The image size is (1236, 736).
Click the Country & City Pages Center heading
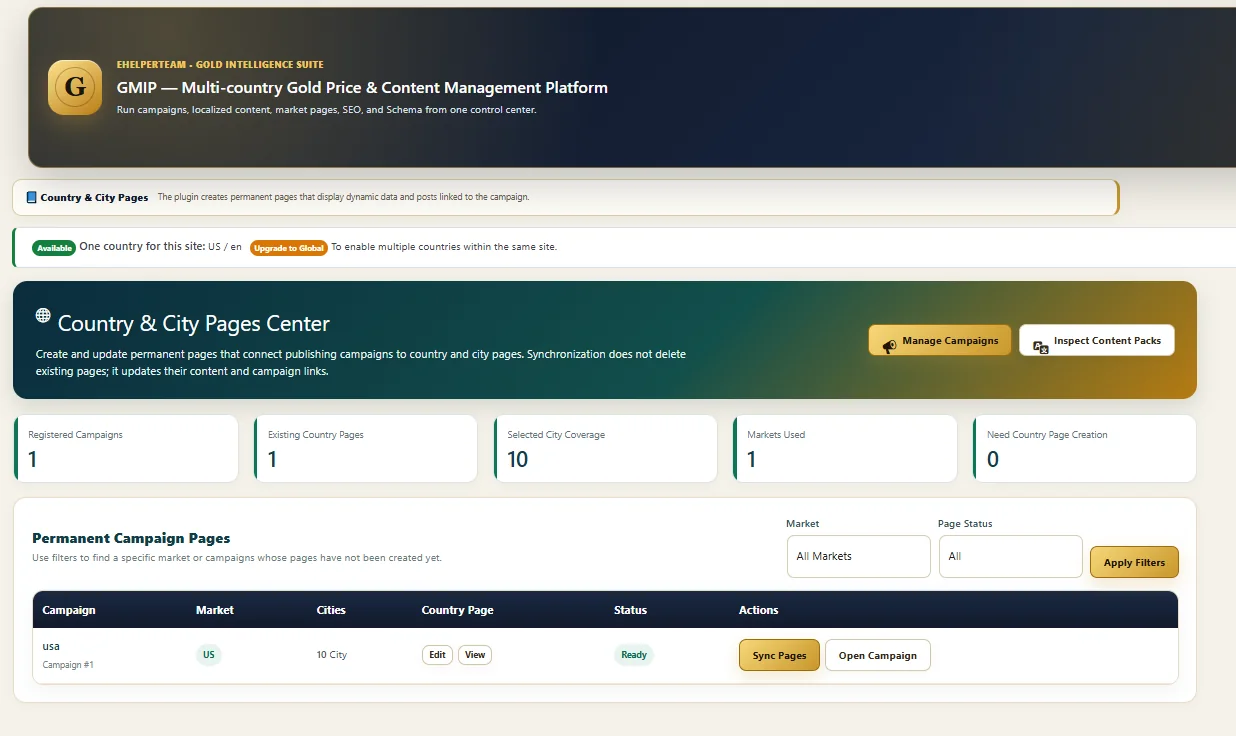pos(194,323)
